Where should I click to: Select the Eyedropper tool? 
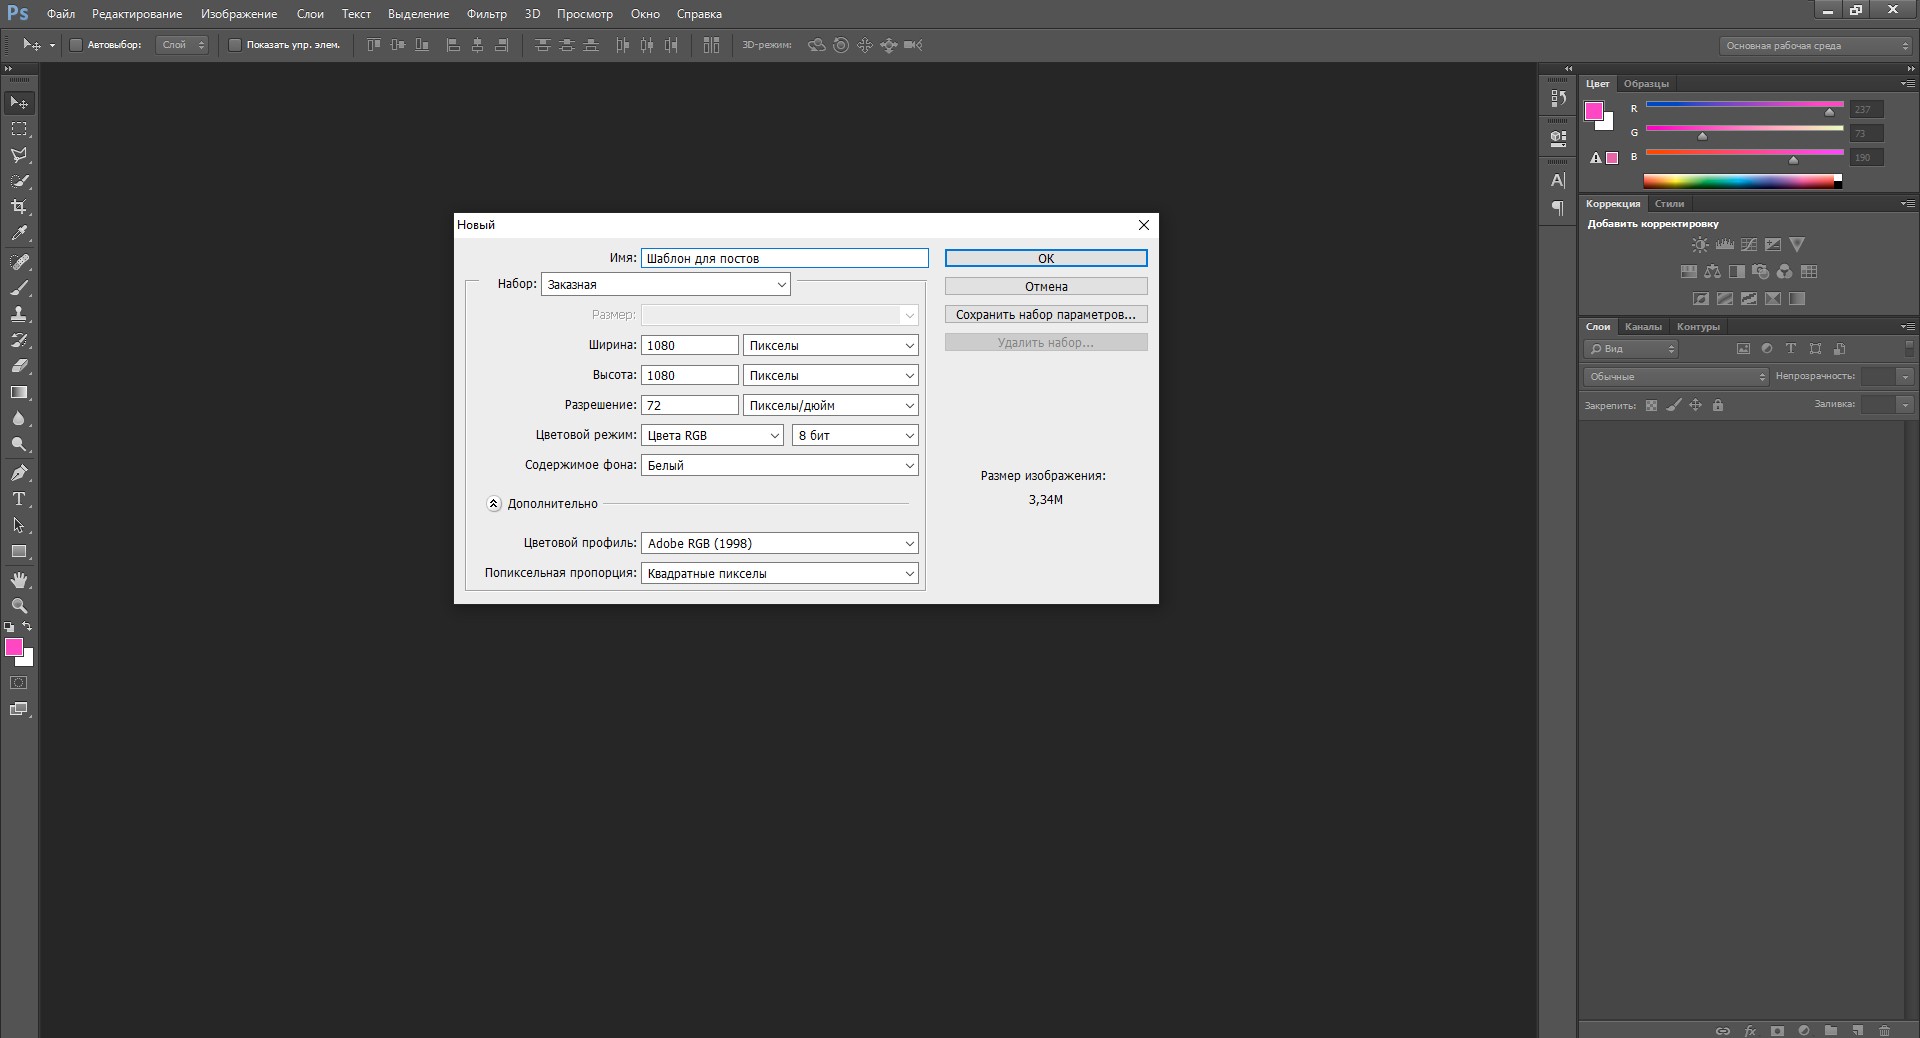pos(19,233)
